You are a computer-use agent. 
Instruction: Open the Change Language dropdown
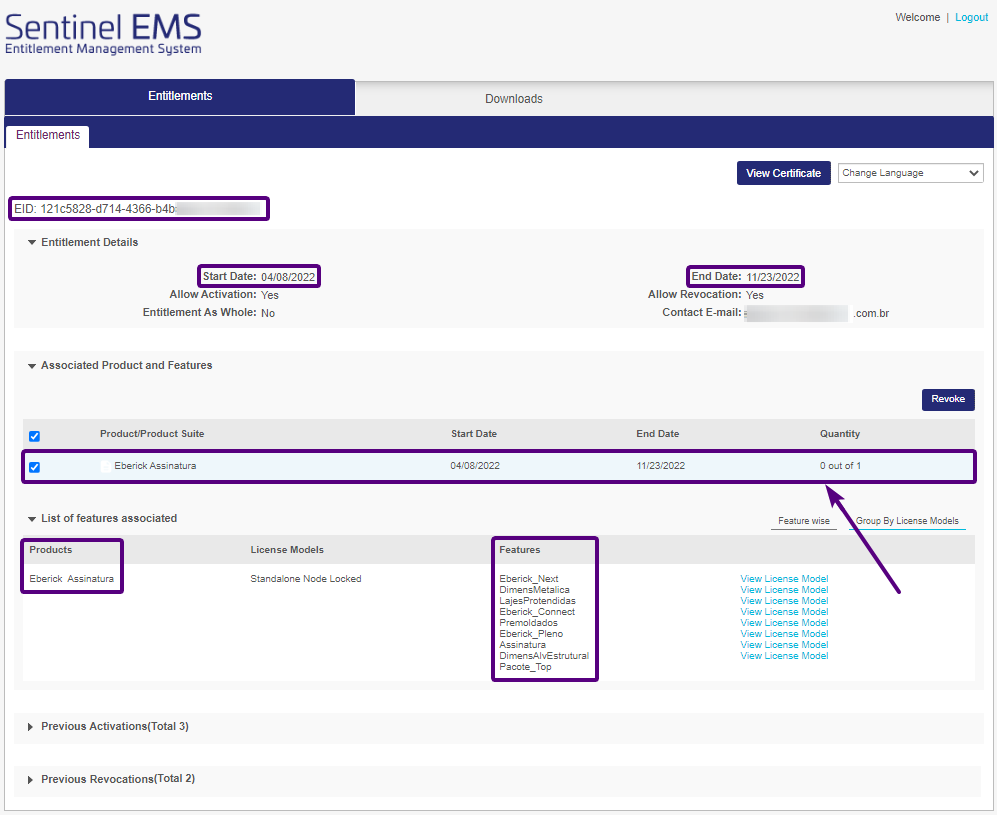coord(910,173)
